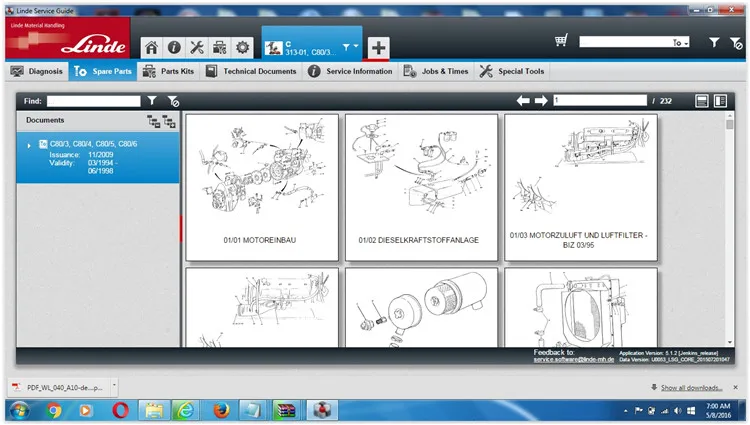Open the Diagnosis tab

37,71
